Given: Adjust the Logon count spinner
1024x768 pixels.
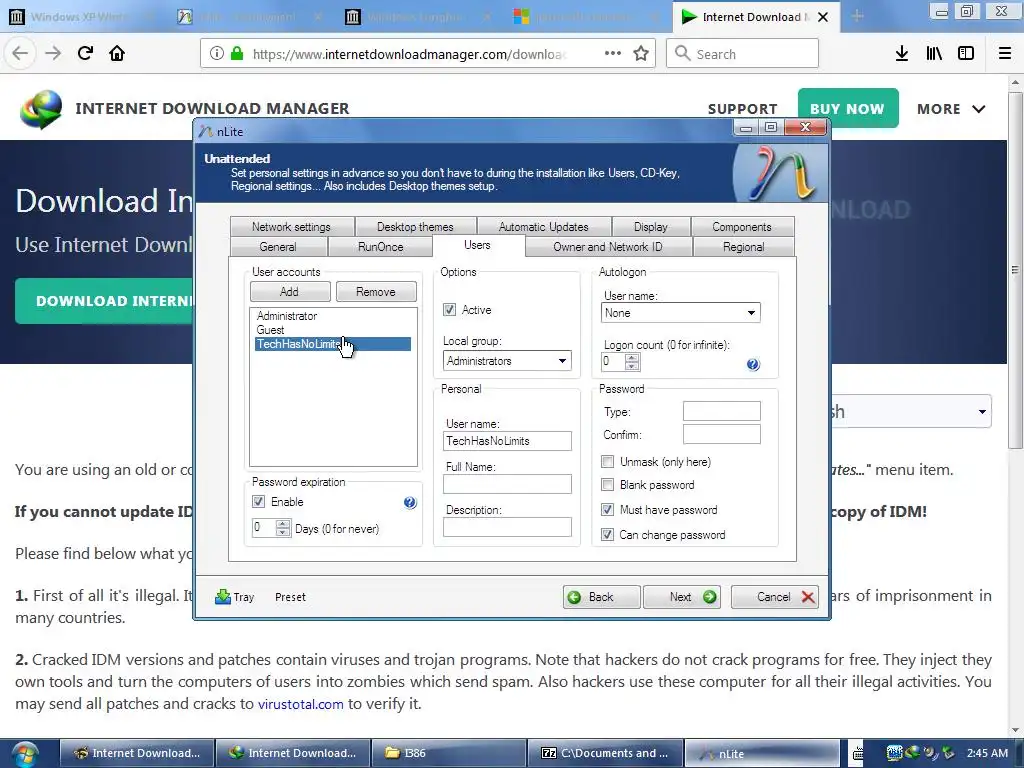Looking at the screenshot, I should (x=632, y=361).
